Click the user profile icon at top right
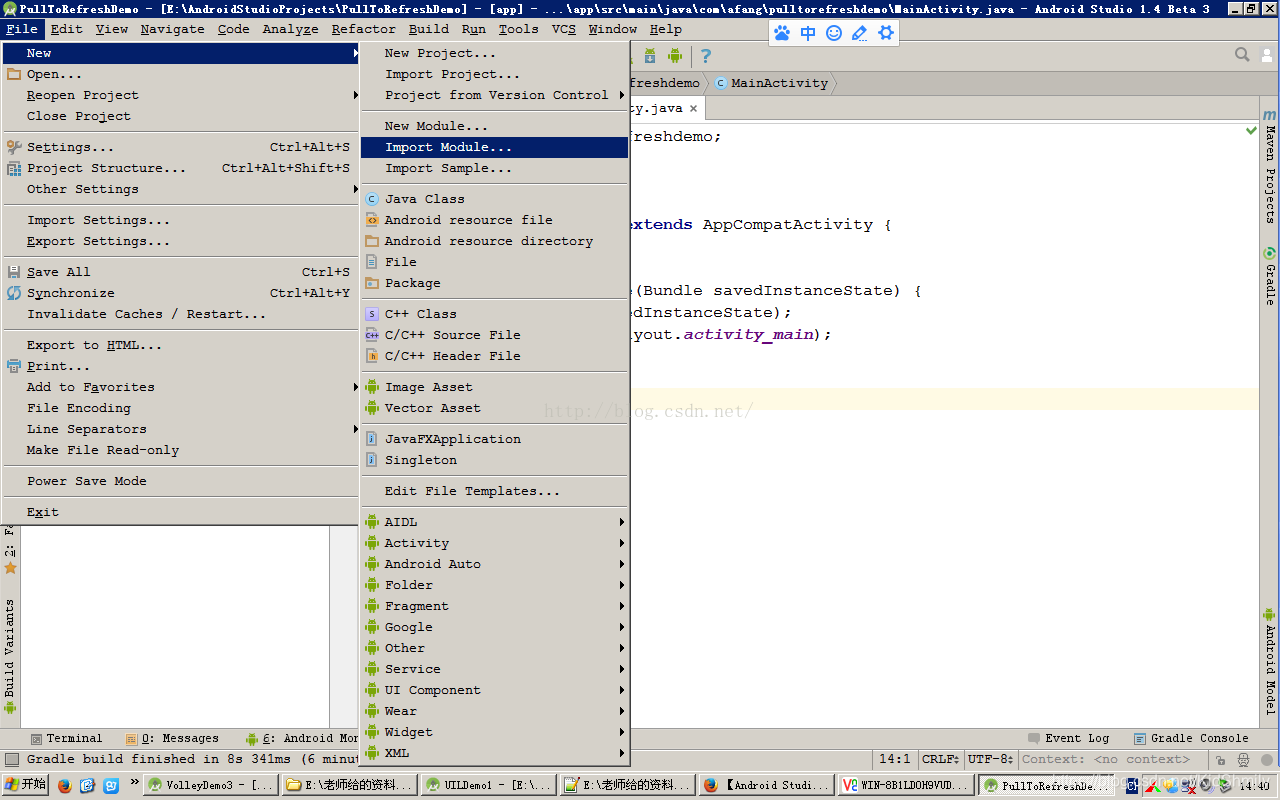The image size is (1280, 800). 1267,55
